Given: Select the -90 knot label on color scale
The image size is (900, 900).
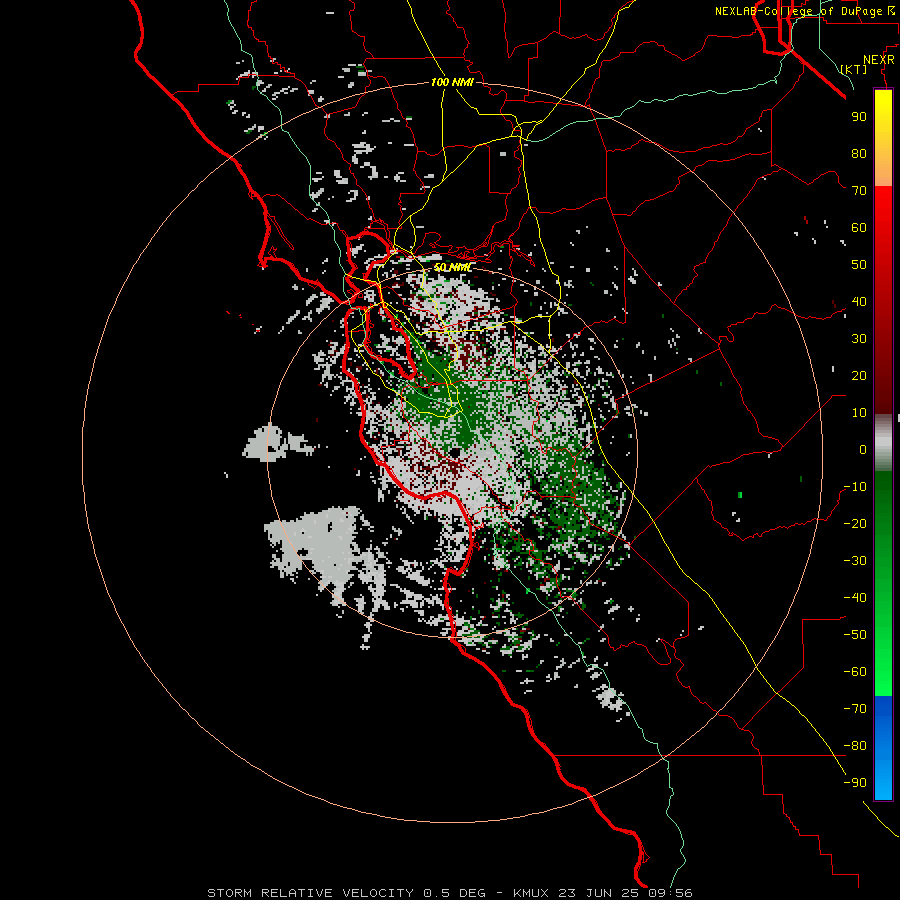Looking at the screenshot, I should click(x=855, y=783).
